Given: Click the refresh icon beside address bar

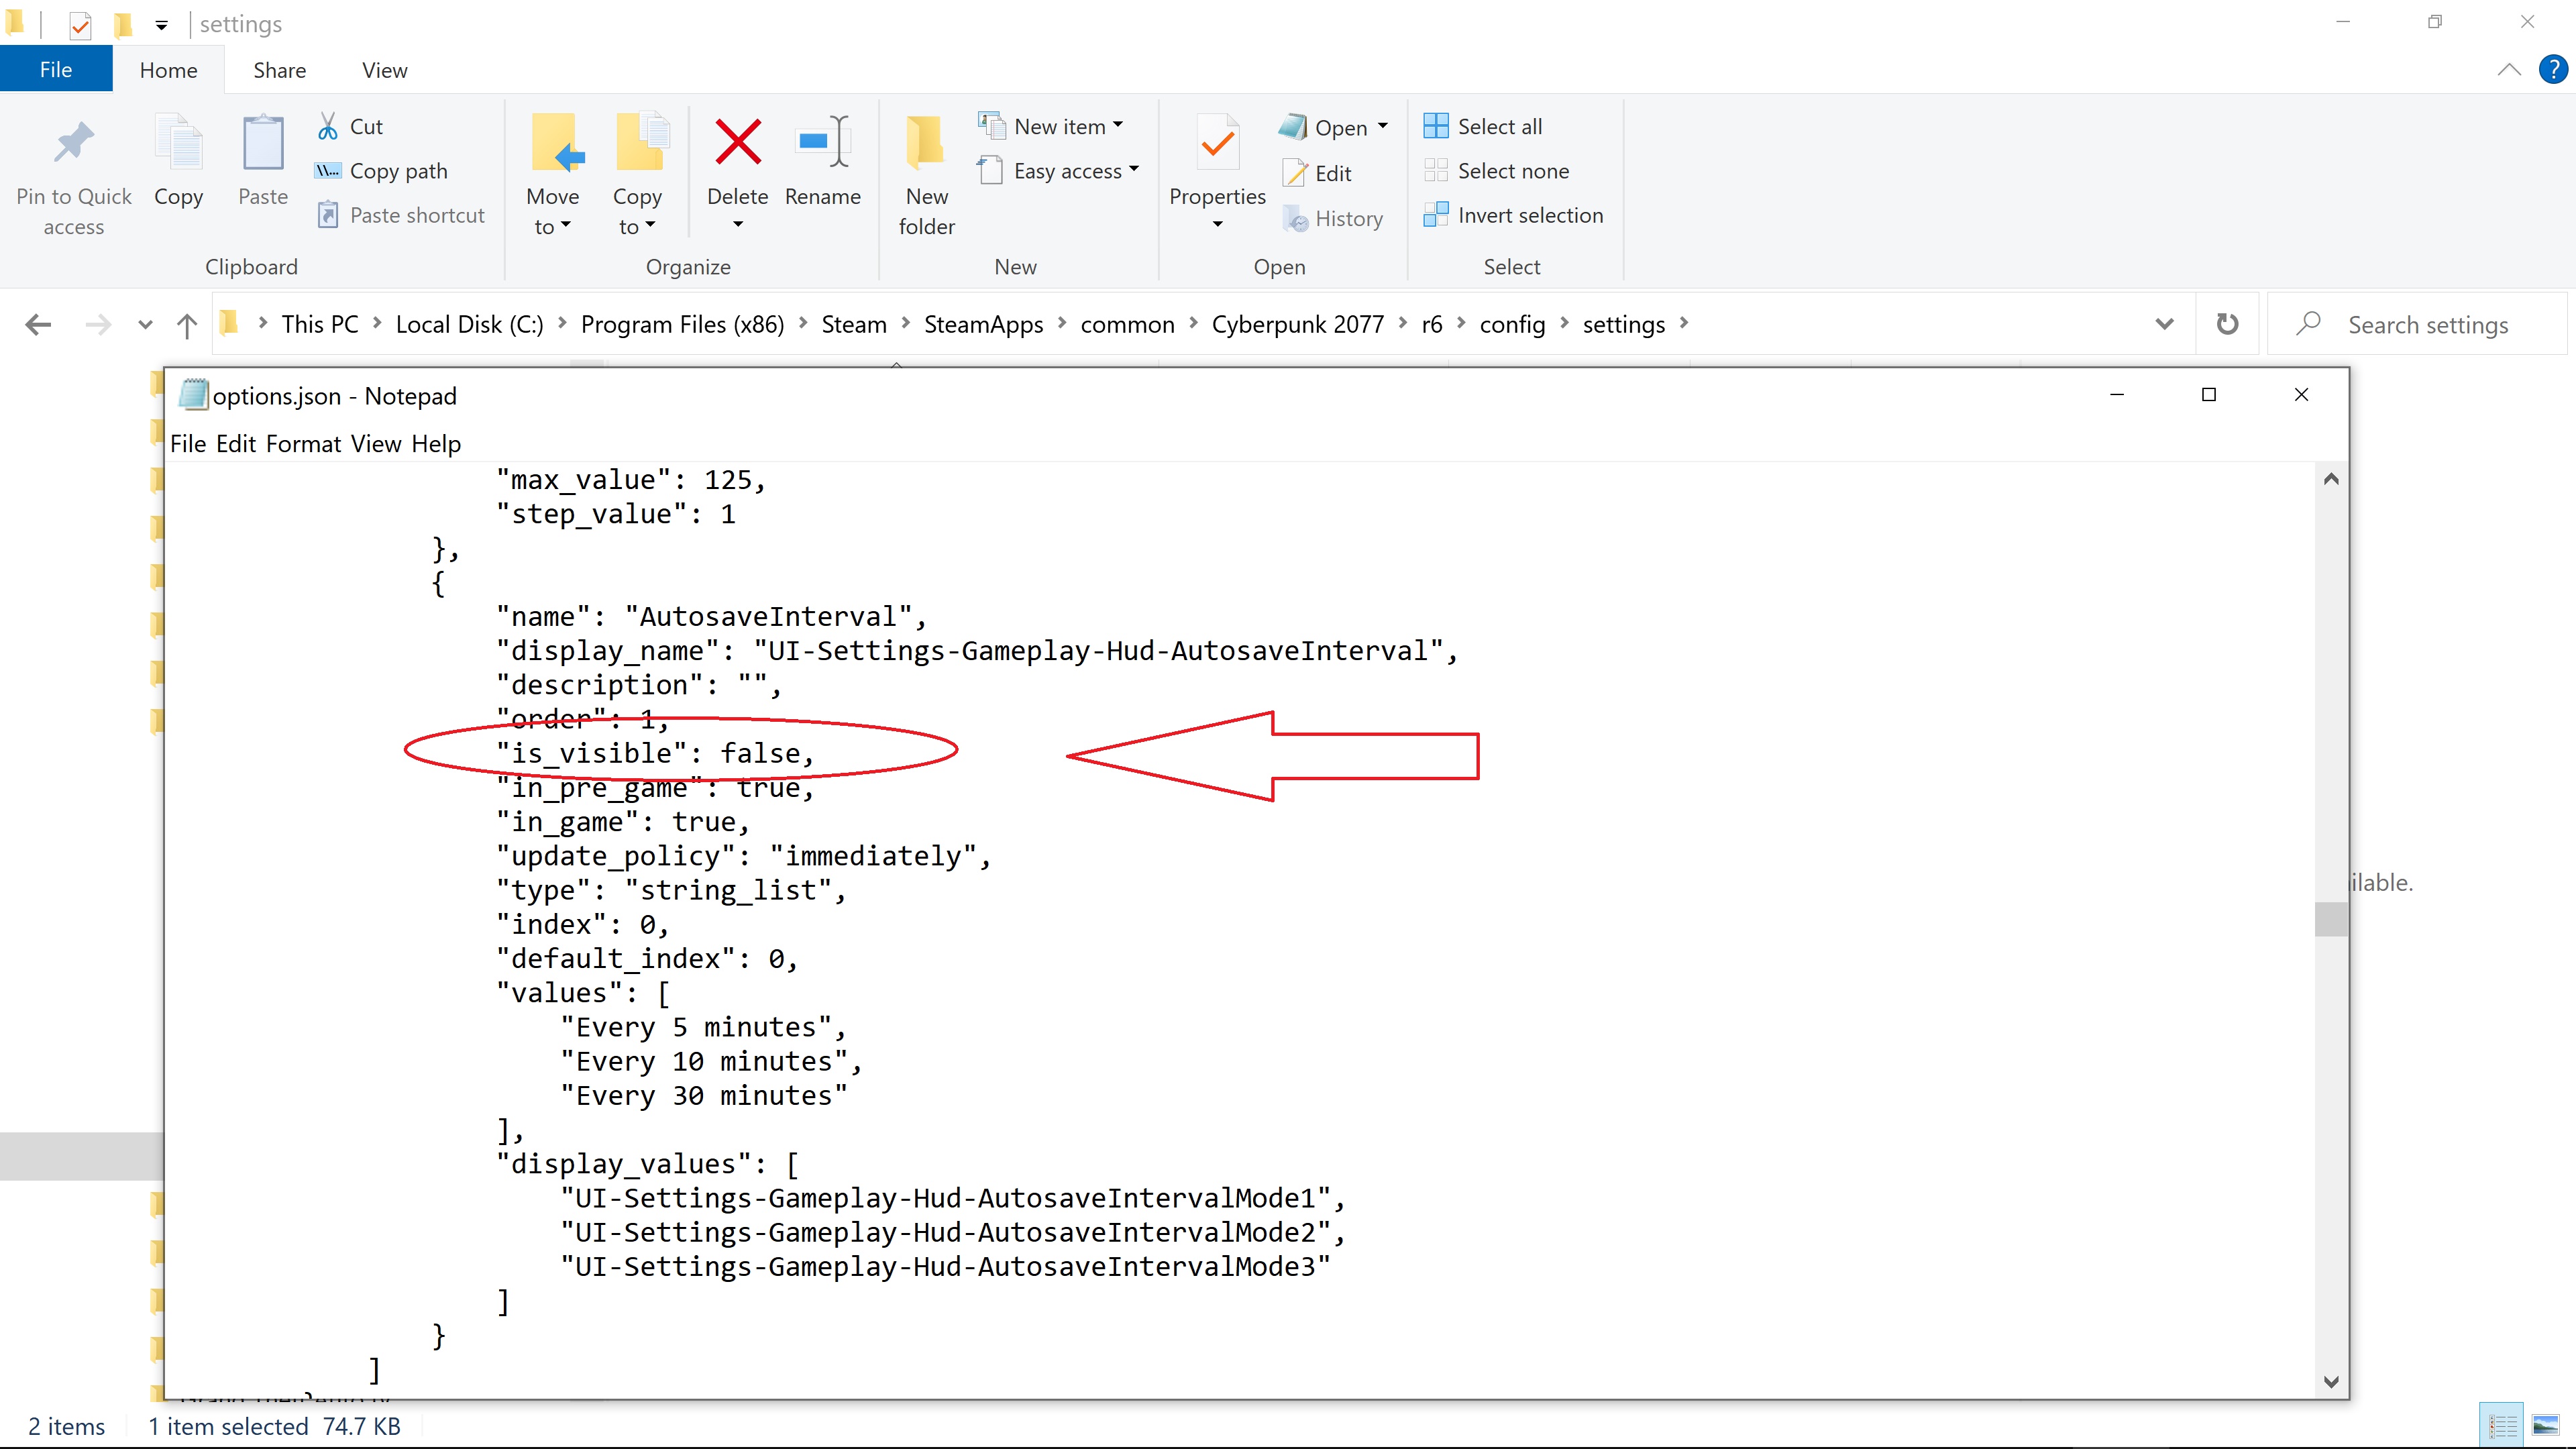Looking at the screenshot, I should coord(2227,324).
